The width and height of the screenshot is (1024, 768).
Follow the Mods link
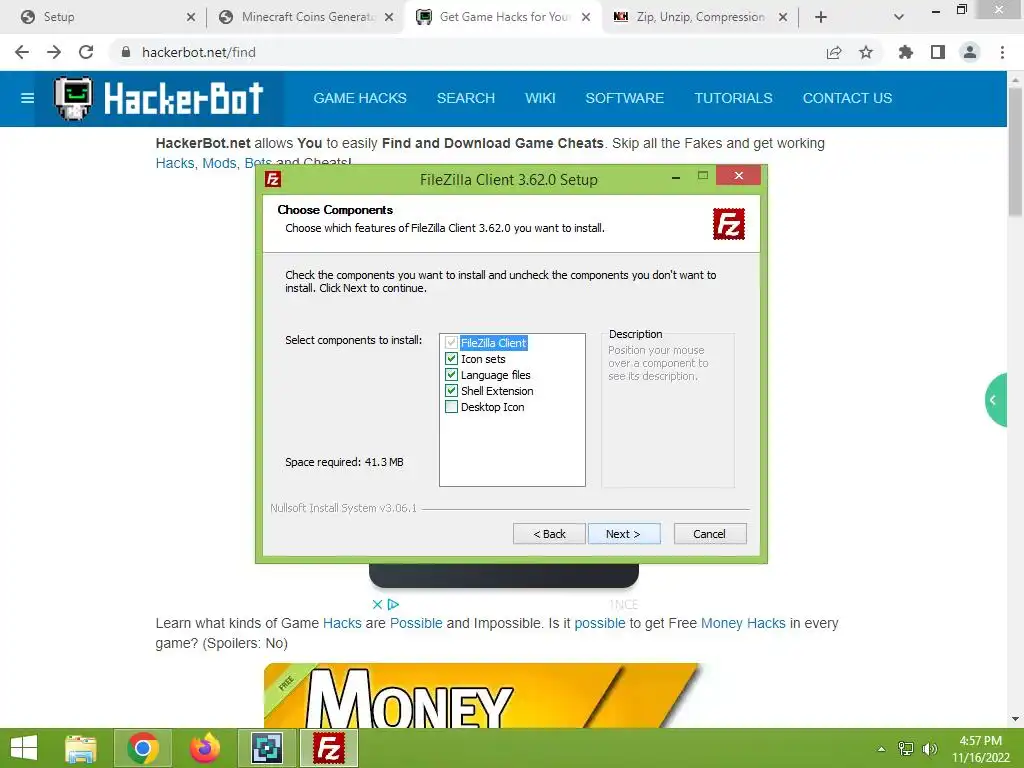(x=219, y=163)
